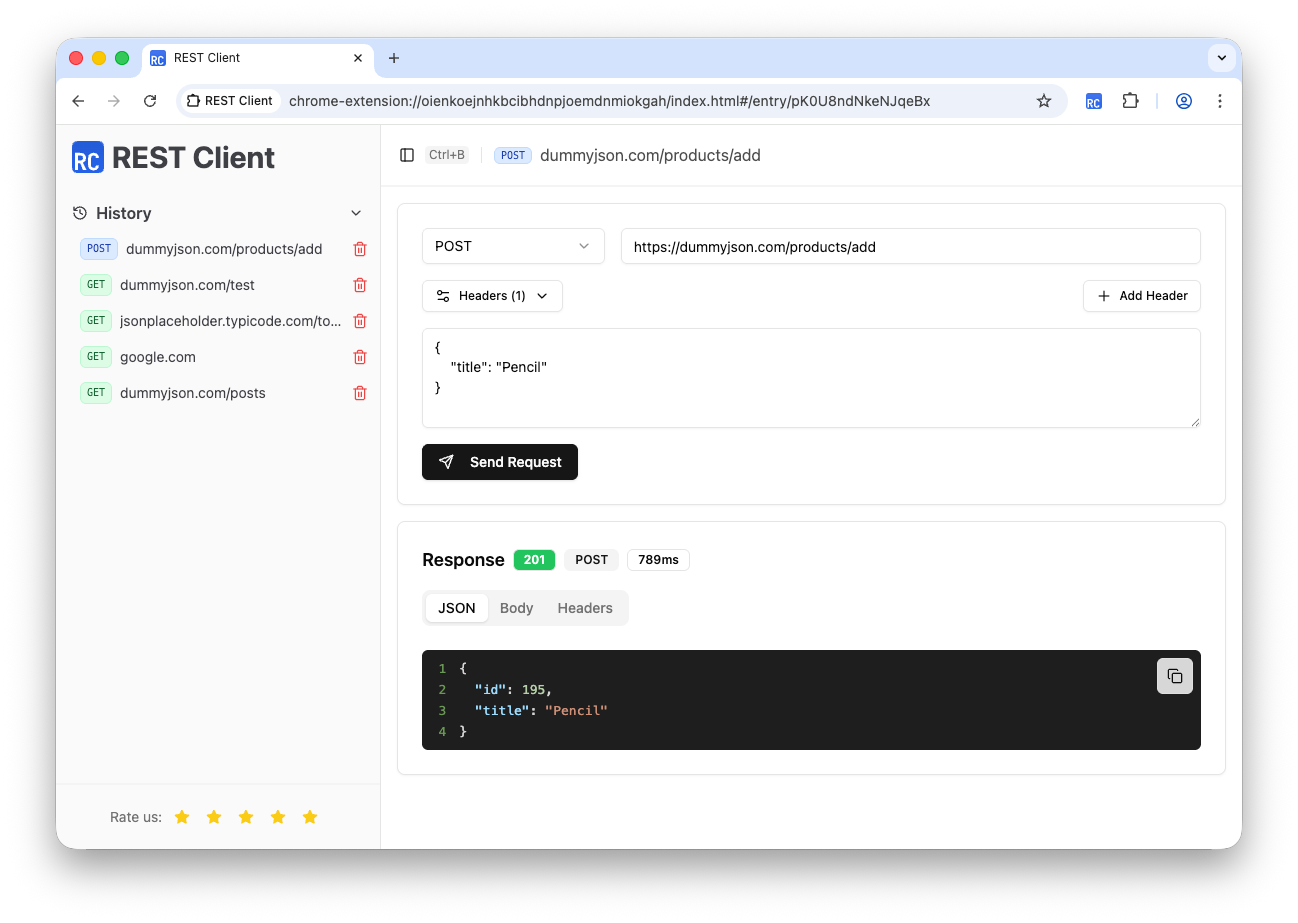Open the POST method dropdown

pos(513,245)
